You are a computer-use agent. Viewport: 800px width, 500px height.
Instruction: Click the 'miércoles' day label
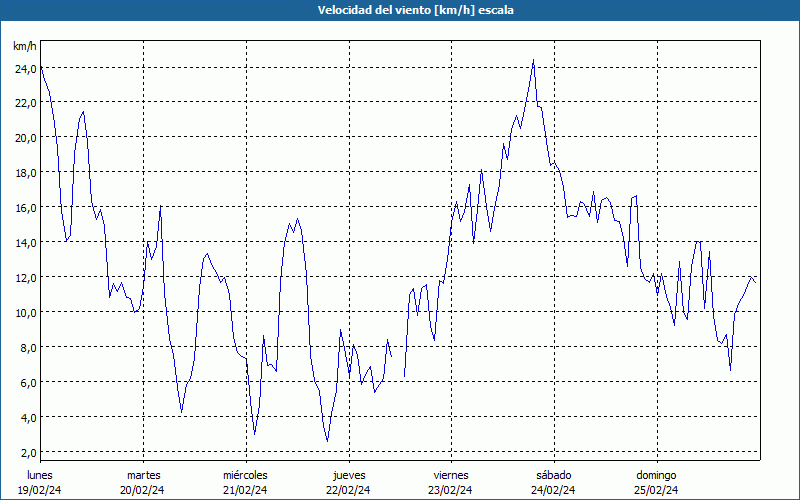click(x=245, y=475)
